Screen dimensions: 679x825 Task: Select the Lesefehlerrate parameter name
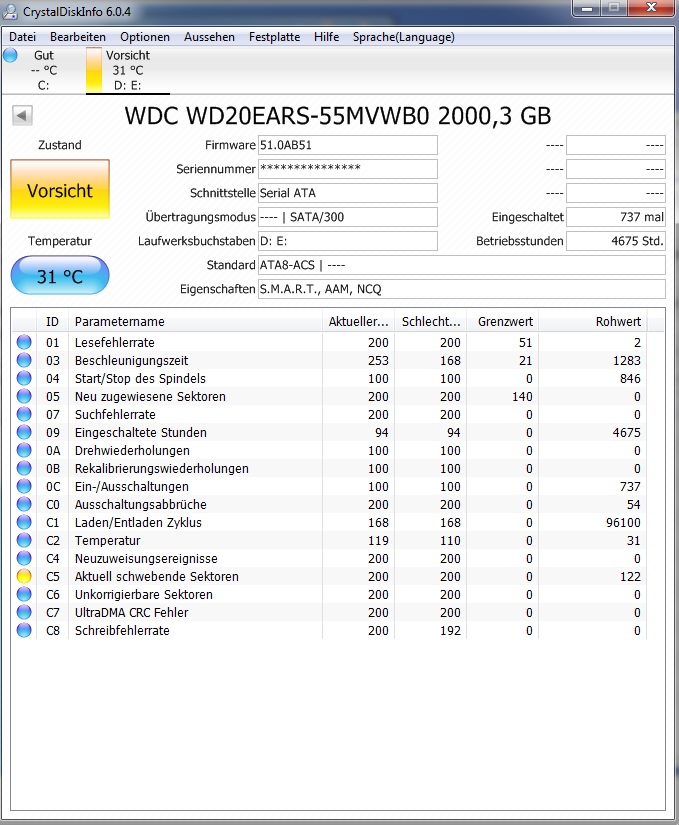coord(115,343)
